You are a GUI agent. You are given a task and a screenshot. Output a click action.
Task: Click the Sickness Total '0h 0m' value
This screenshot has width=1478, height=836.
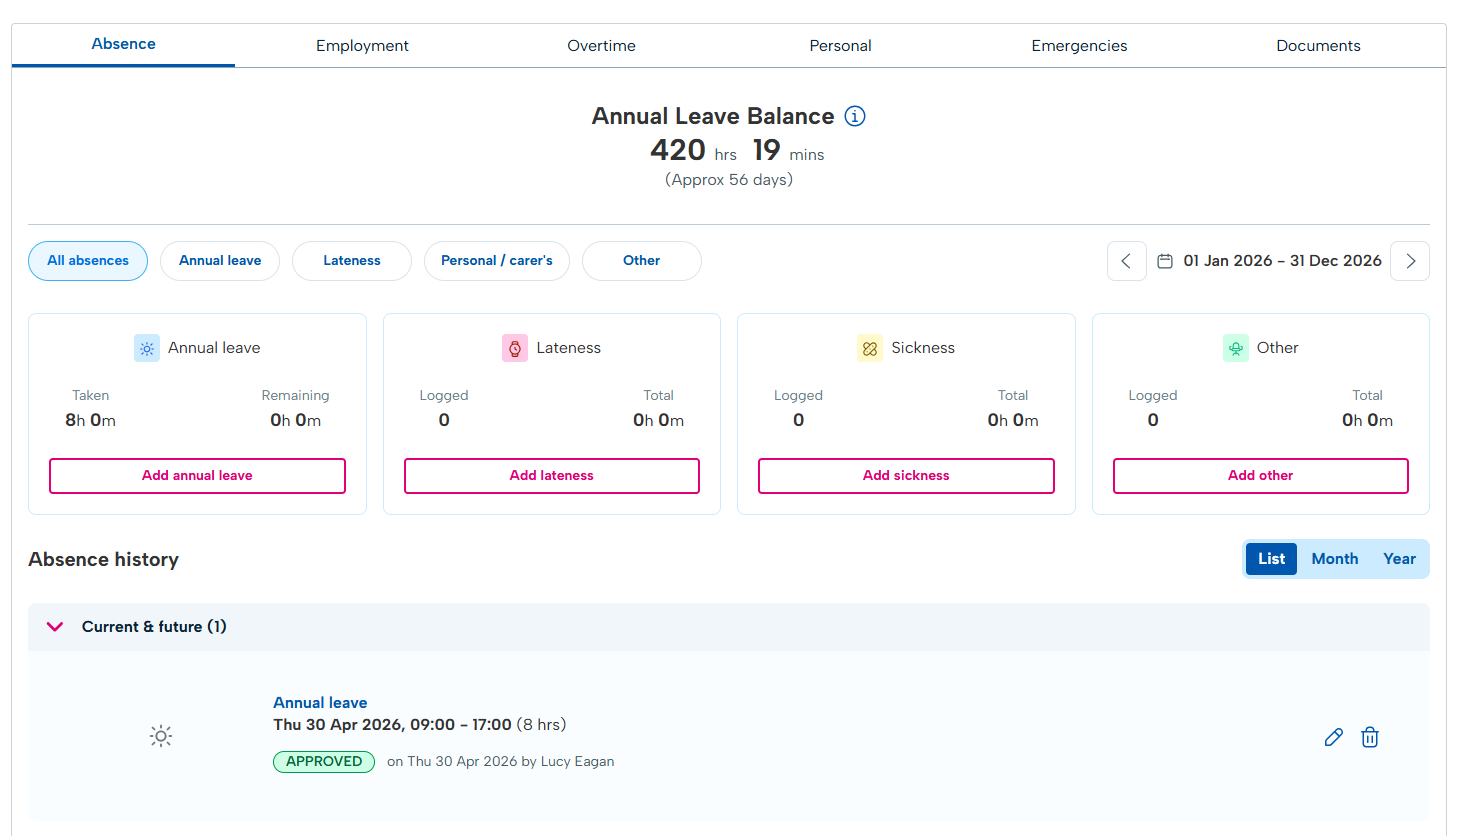point(1013,421)
